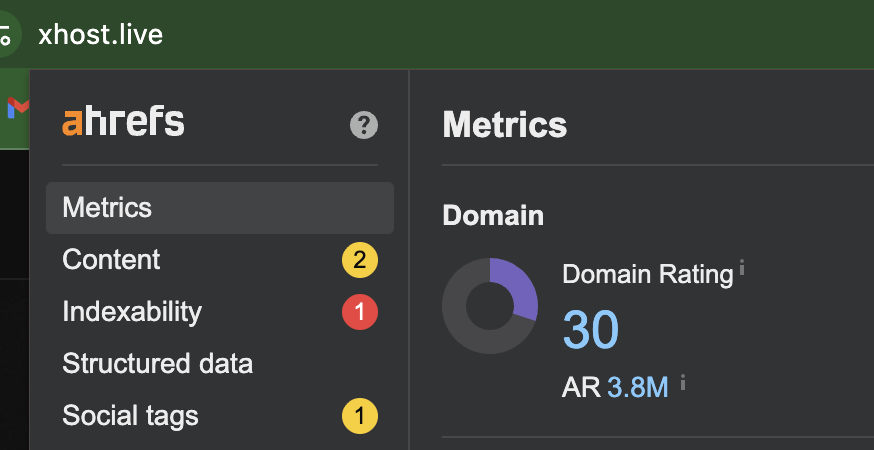
Task: Click the Ahrefs Rank value 3.8M
Action: [x=638, y=388]
